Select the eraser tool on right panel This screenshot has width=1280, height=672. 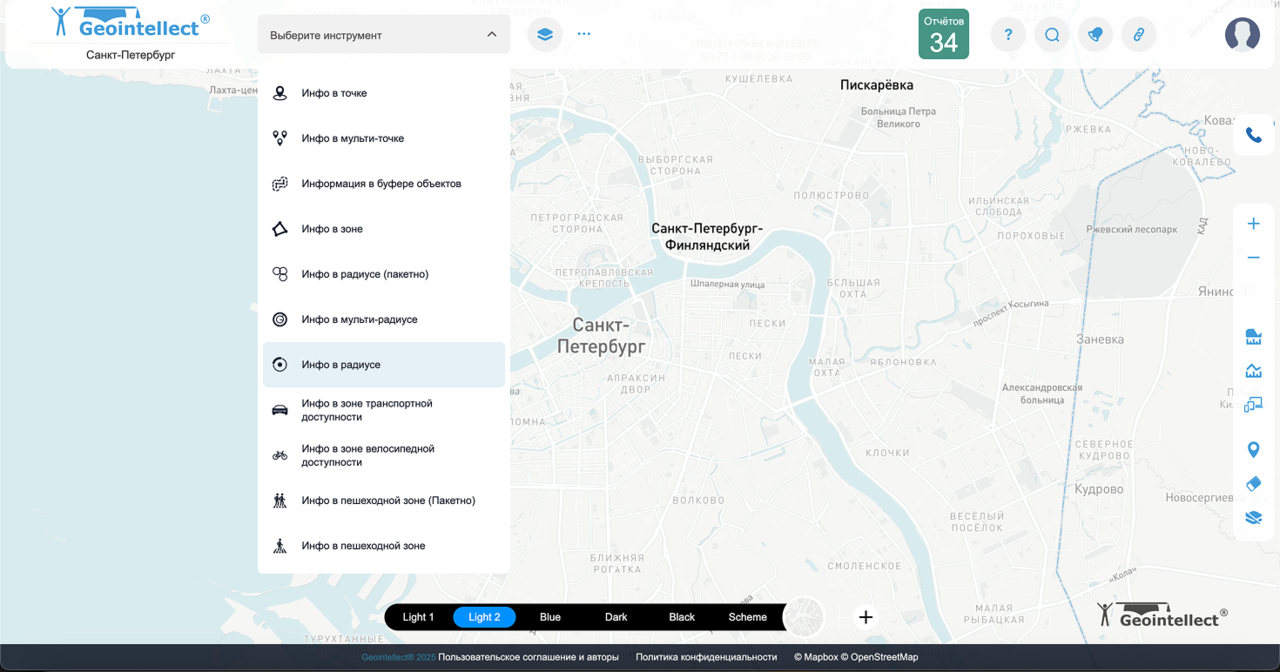[x=1253, y=484]
